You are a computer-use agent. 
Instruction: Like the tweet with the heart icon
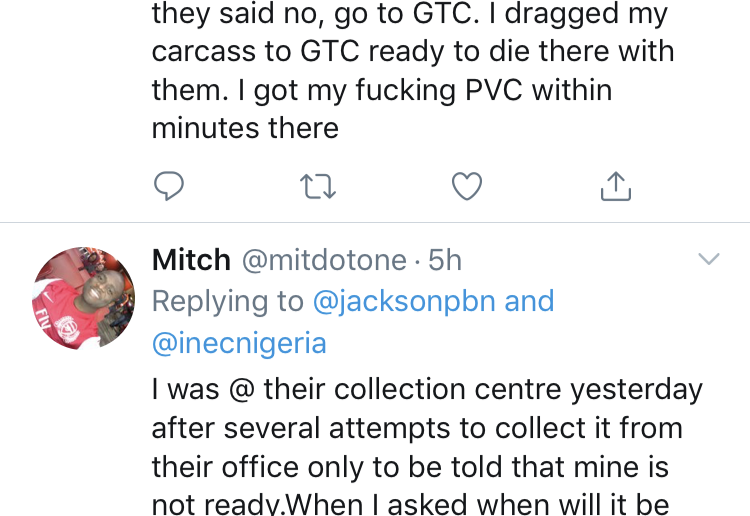tap(467, 186)
